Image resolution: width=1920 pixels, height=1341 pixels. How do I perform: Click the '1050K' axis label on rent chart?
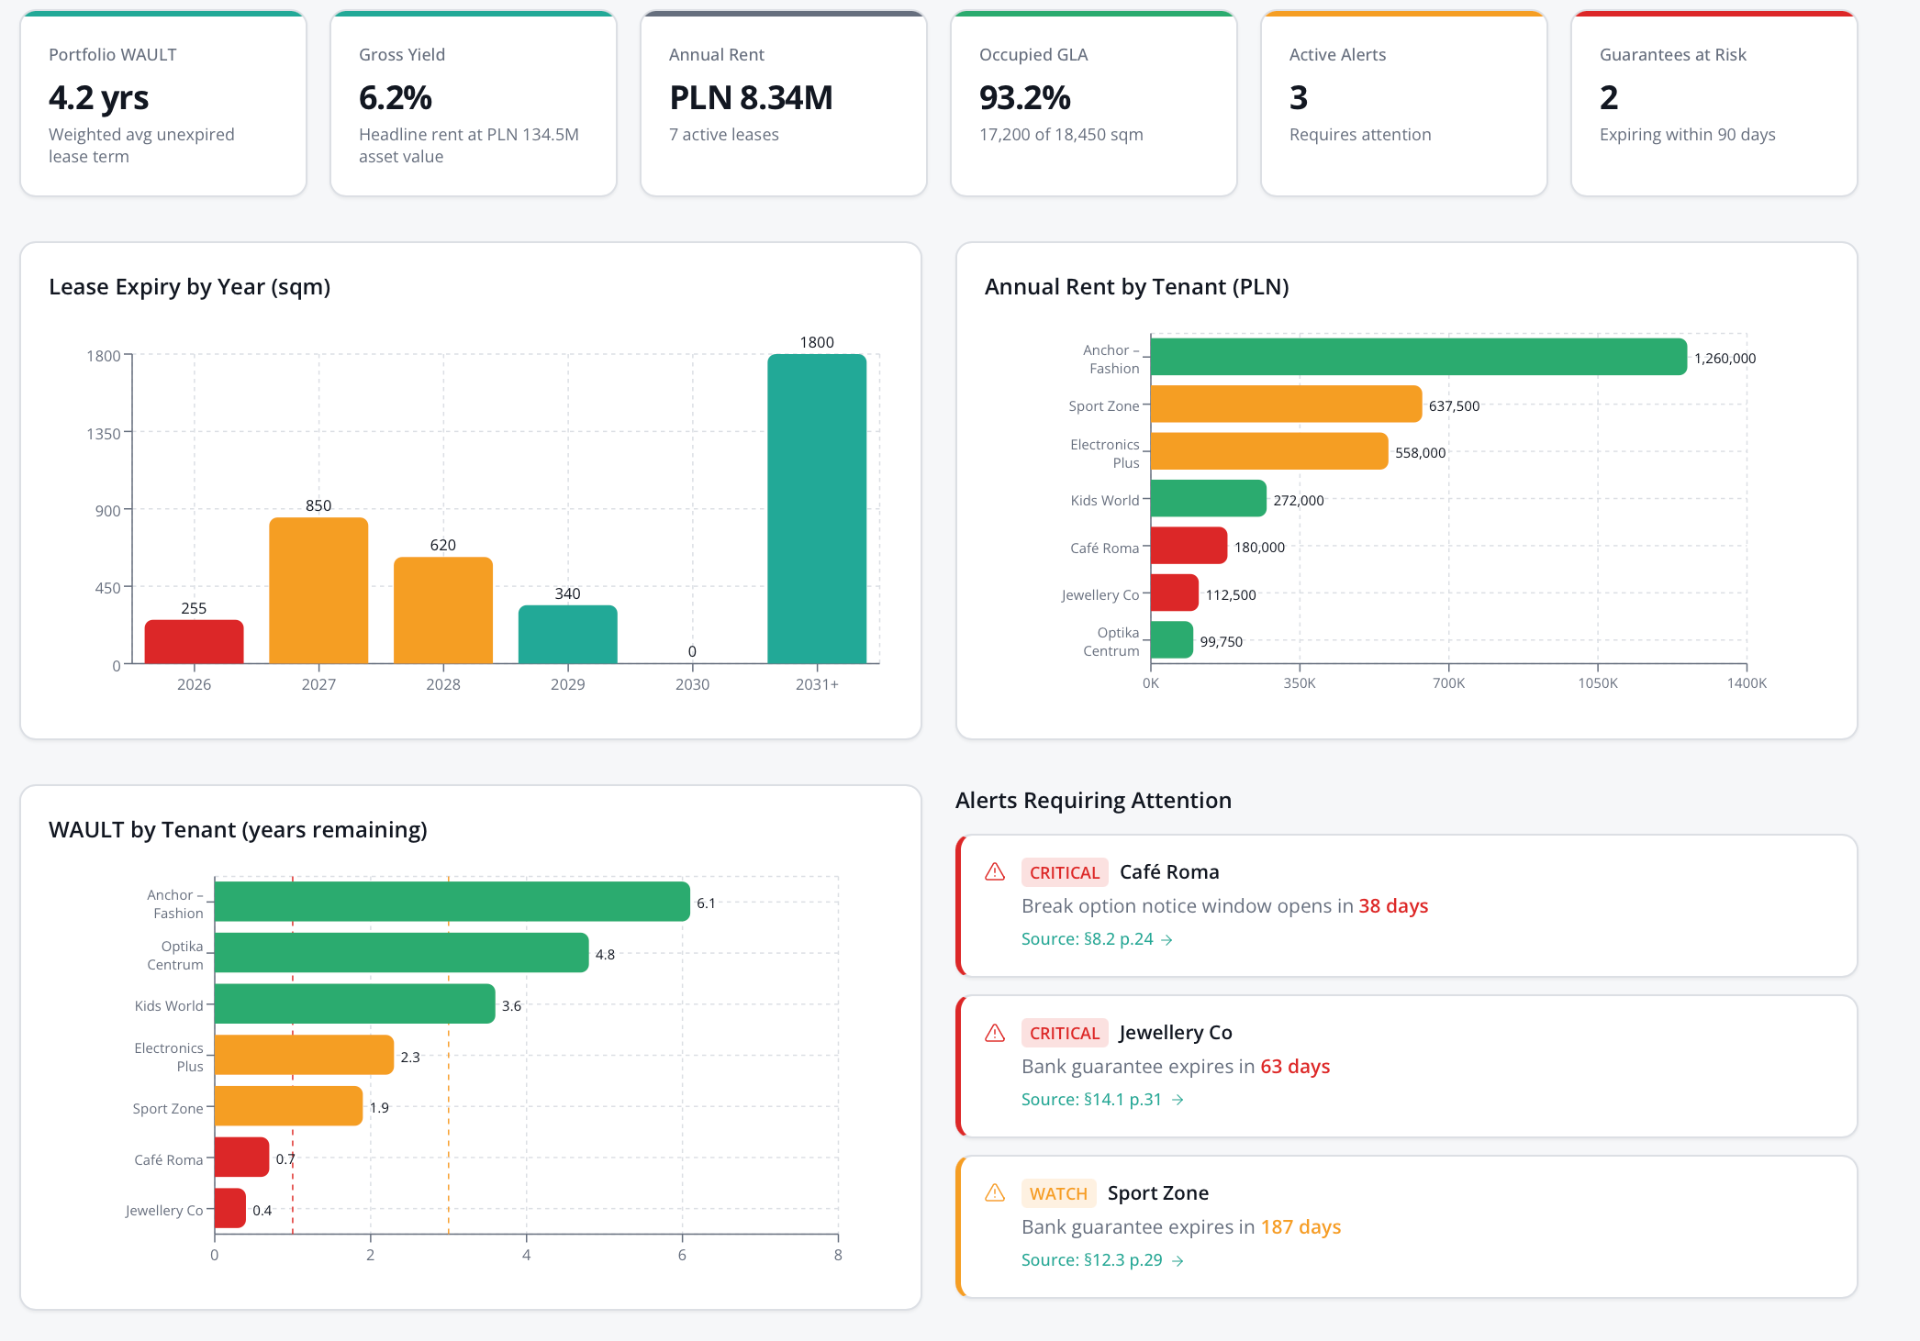click(1597, 683)
